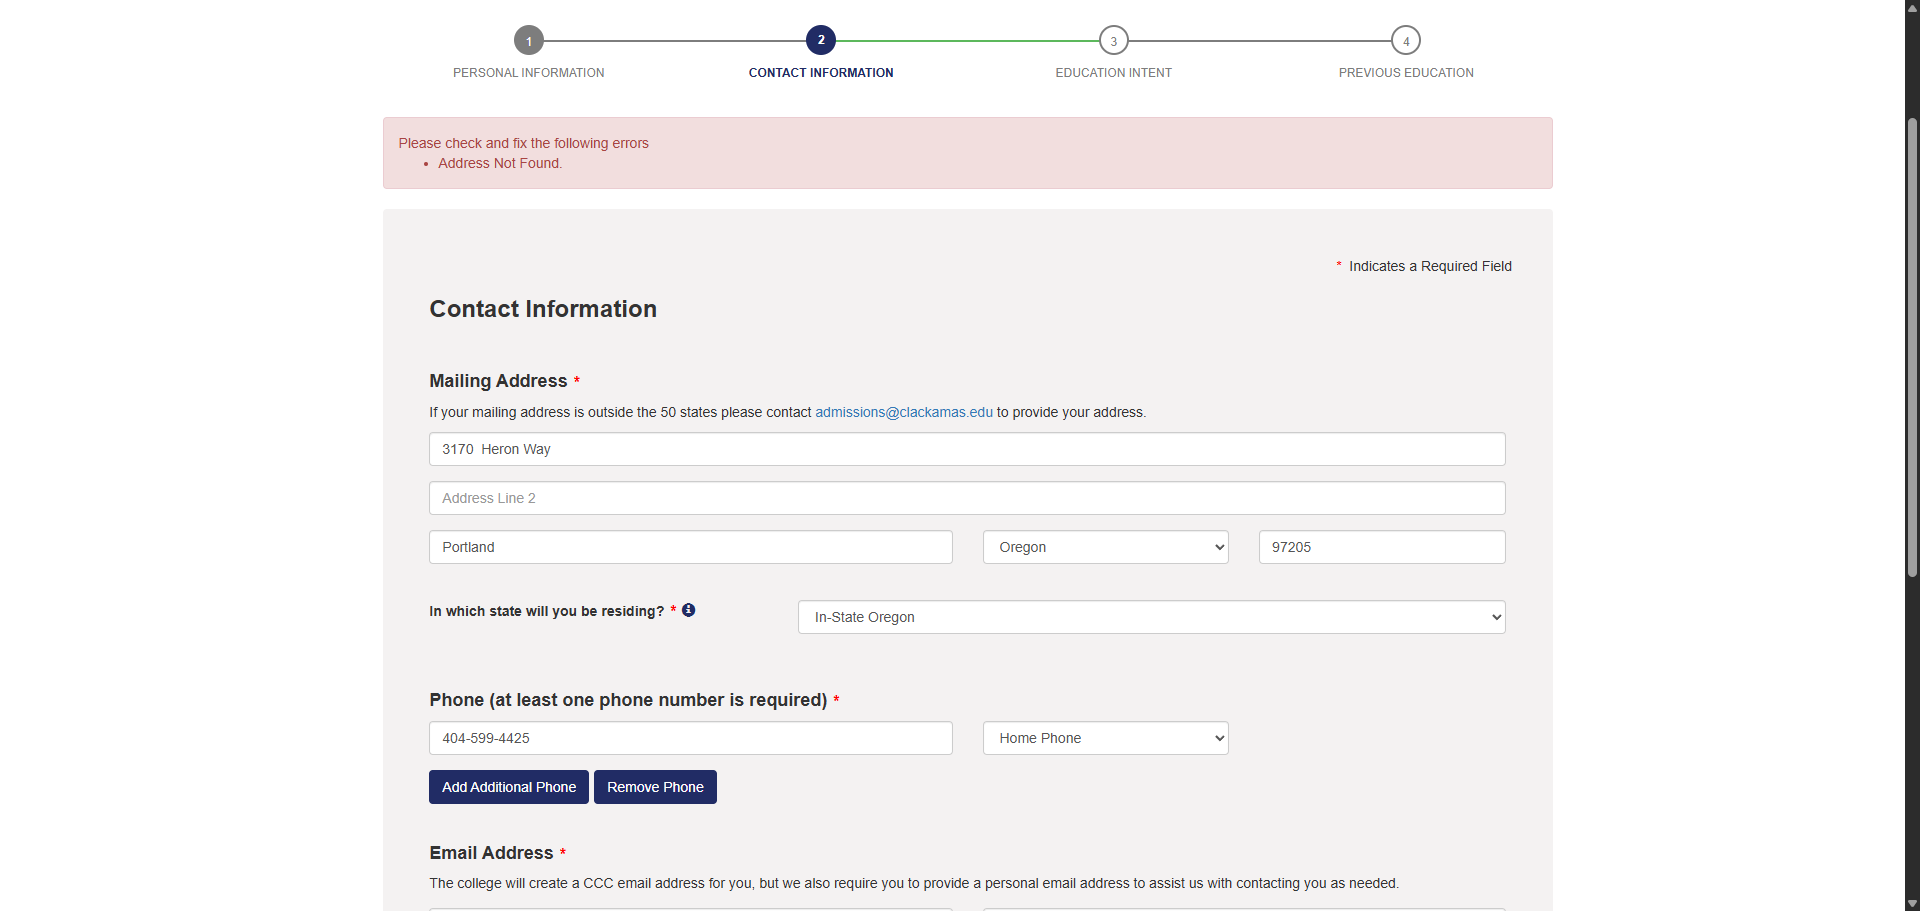
Task: Select the Portland city field
Action: pos(690,547)
